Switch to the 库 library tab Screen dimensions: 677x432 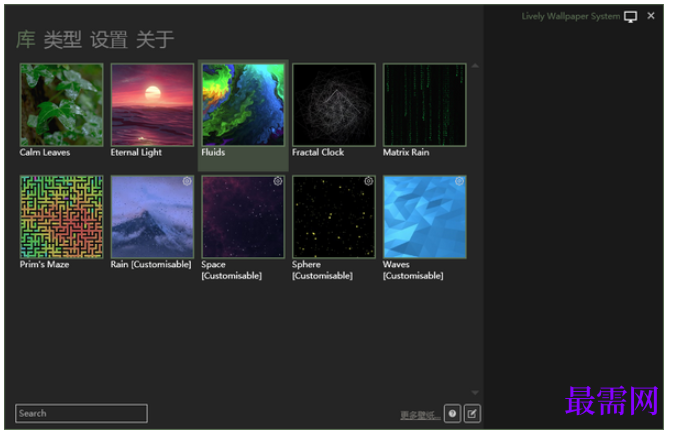pyautogui.click(x=25, y=40)
